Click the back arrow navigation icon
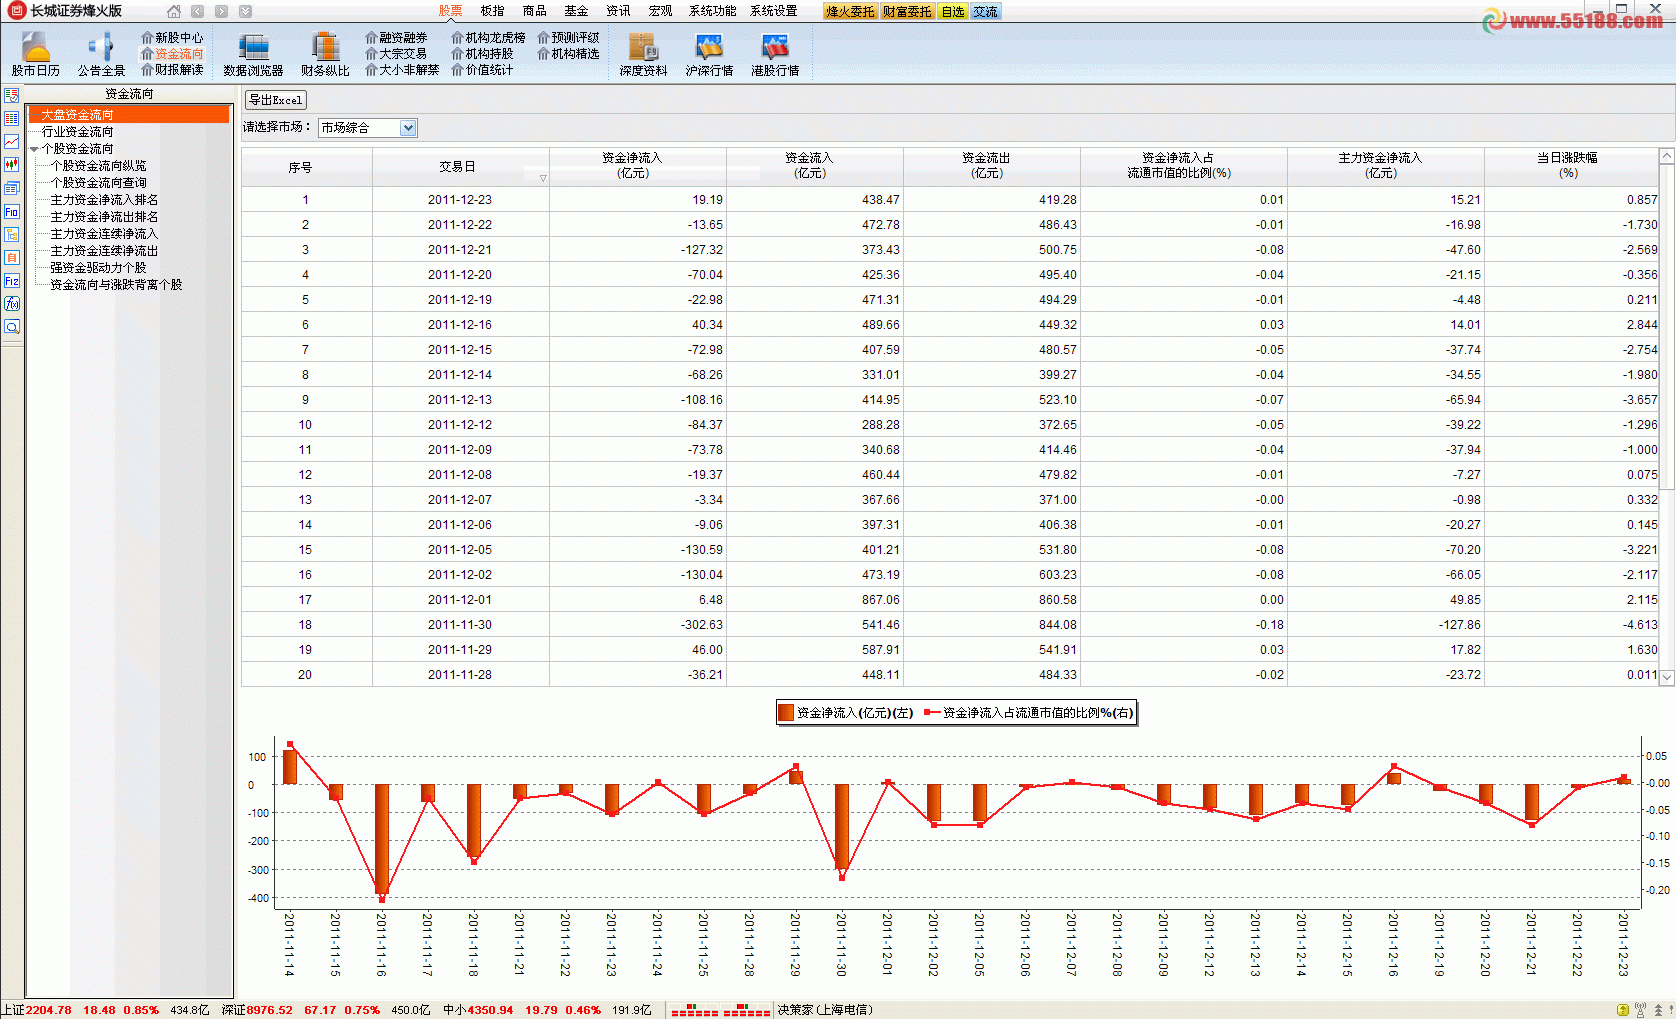The height and width of the screenshot is (1019, 1676). coord(197,11)
